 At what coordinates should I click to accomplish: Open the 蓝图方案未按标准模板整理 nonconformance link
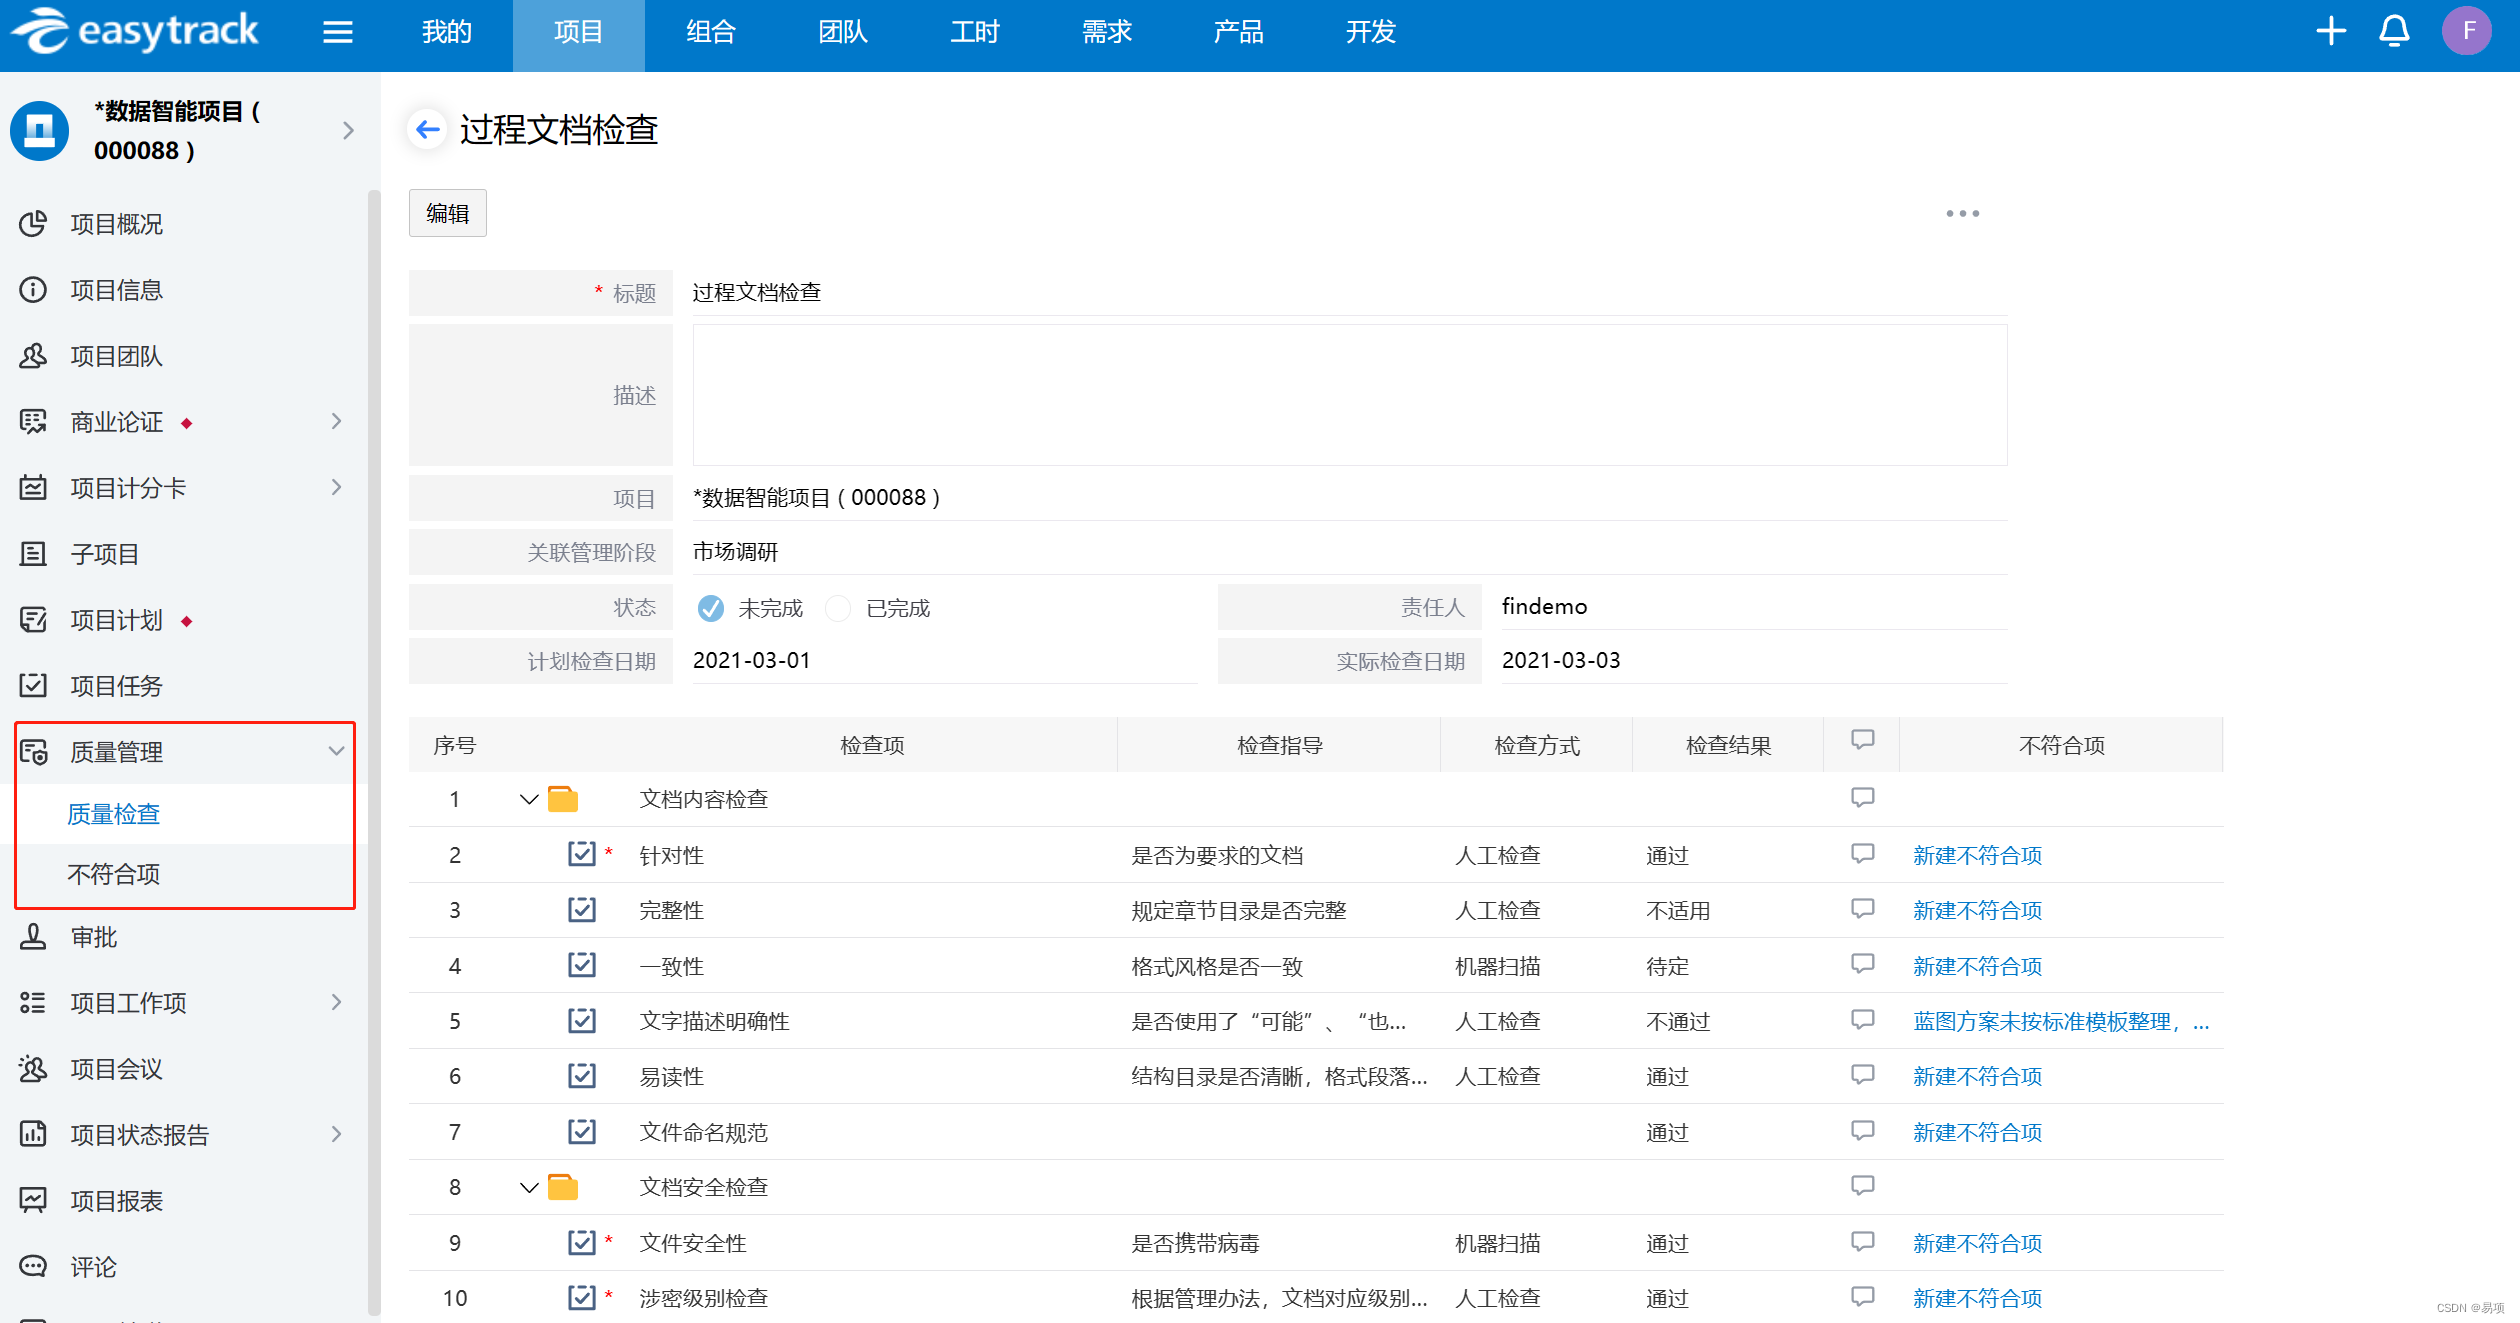click(x=2061, y=1021)
